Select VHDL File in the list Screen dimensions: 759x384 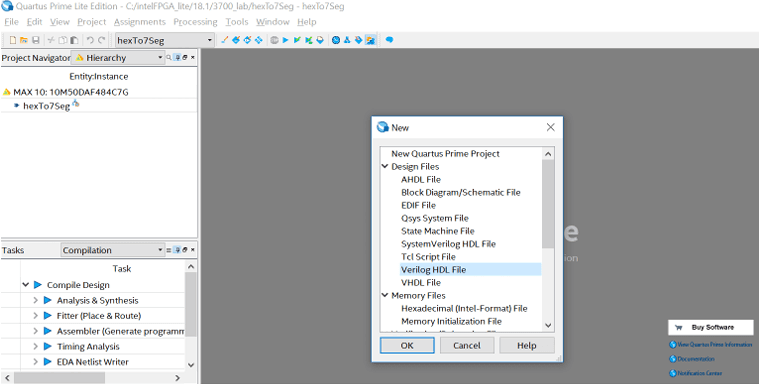point(421,282)
